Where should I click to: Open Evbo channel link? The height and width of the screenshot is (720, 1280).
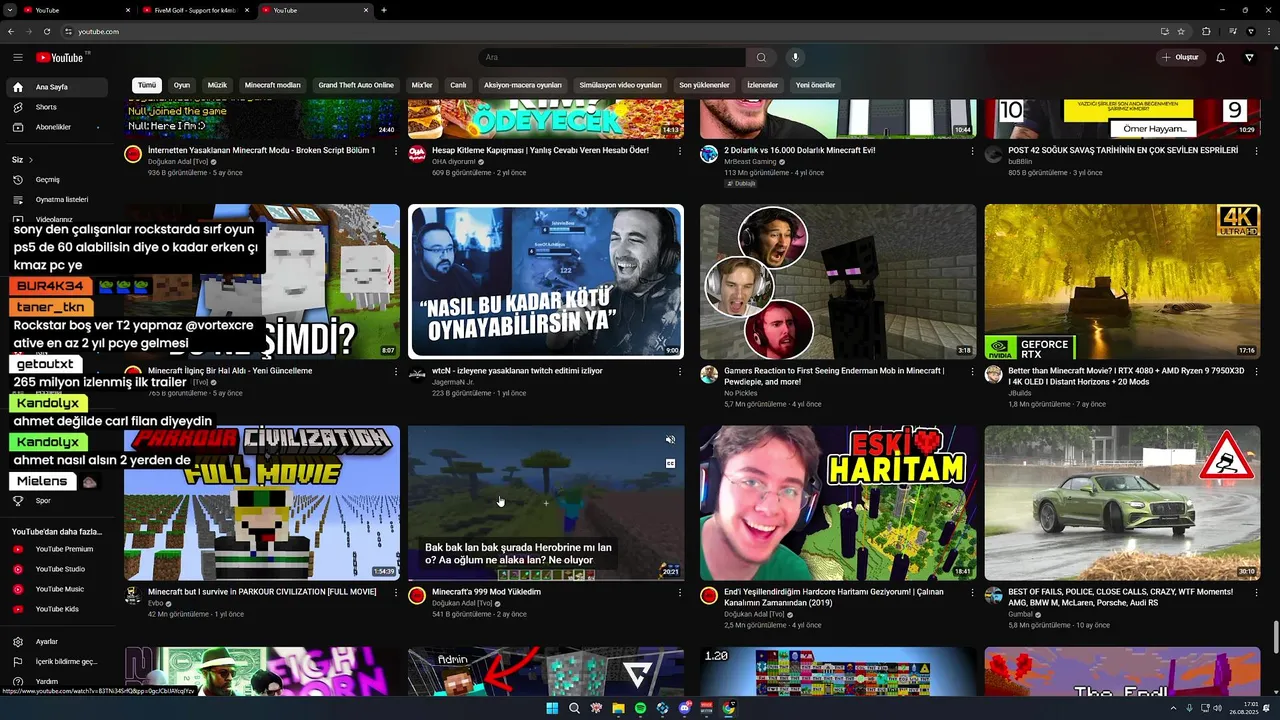155,603
